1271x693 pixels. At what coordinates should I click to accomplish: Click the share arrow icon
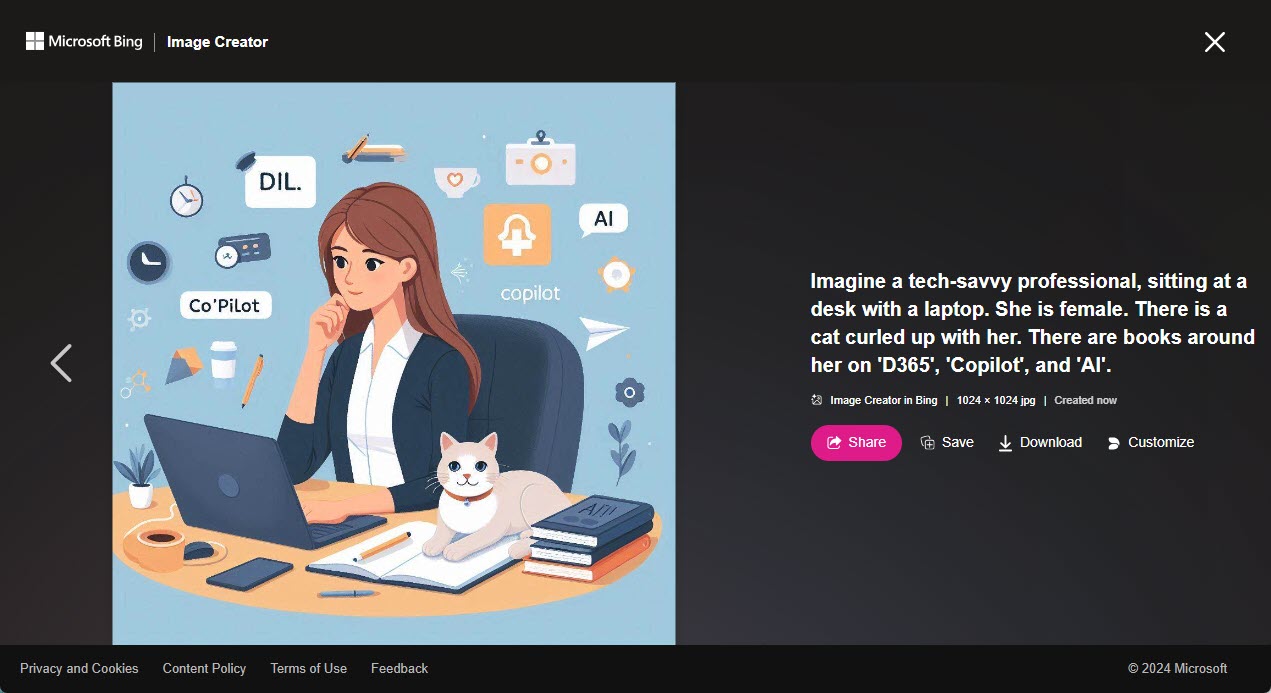[x=834, y=442]
